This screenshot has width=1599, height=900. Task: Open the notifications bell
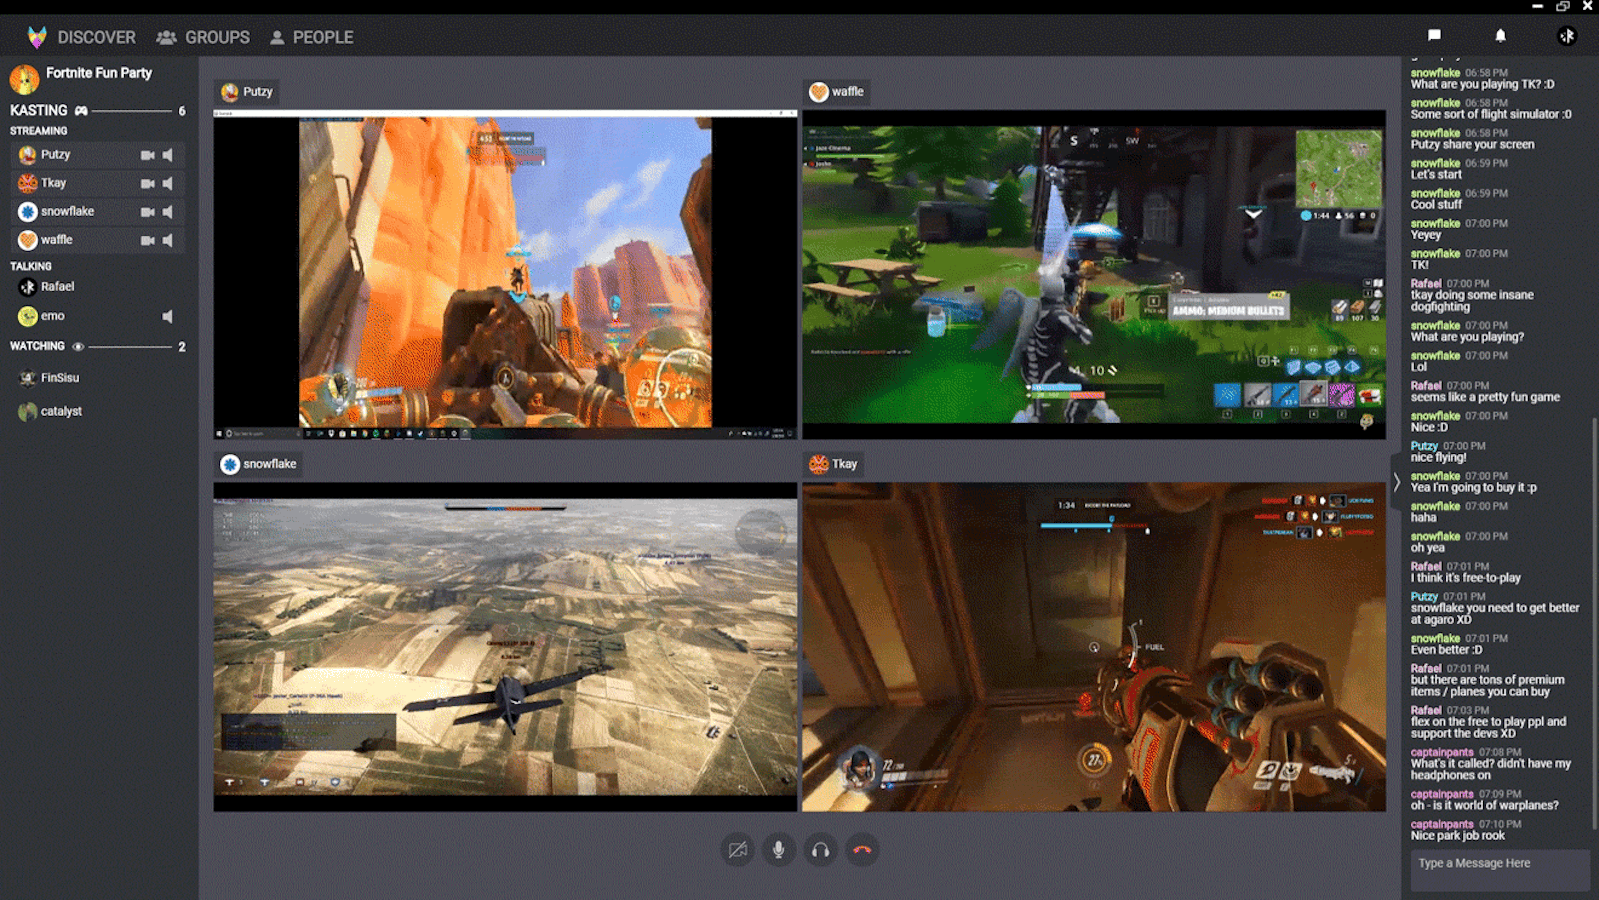point(1500,35)
